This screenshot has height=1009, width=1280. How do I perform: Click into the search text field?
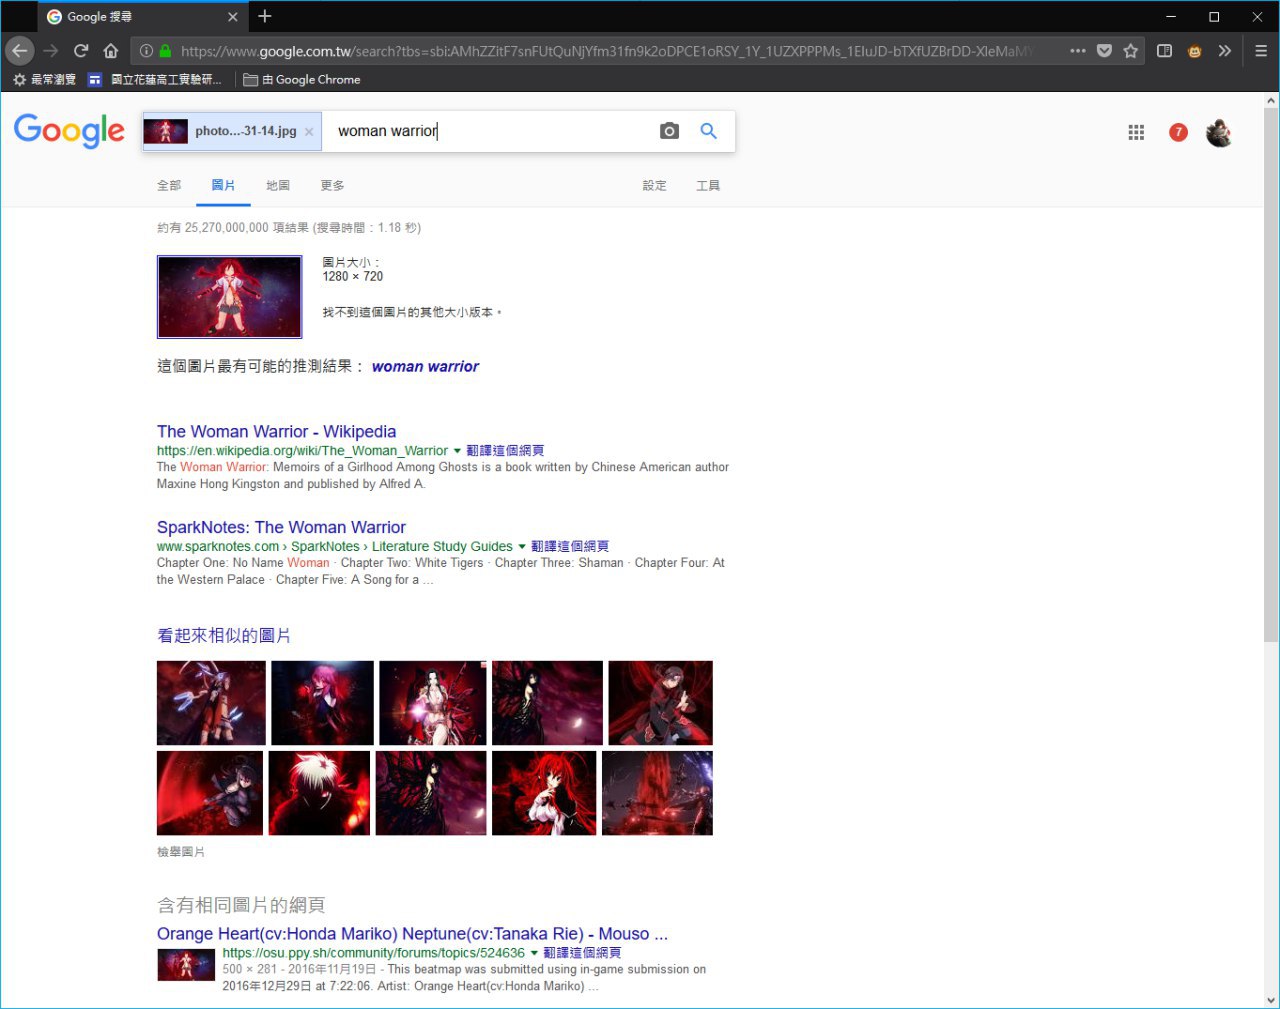click(x=490, y=131)
